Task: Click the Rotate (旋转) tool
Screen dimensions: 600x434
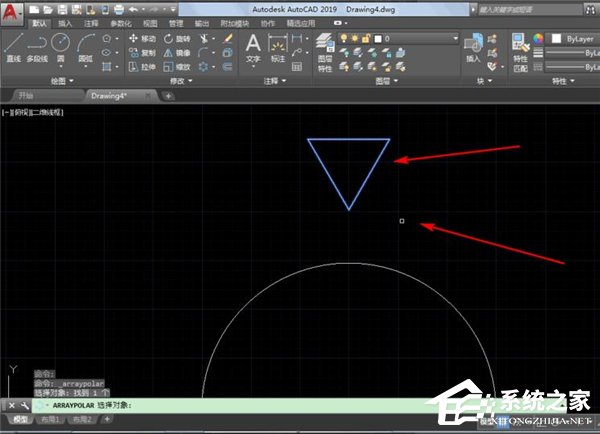Action: [x=176, y=38]
